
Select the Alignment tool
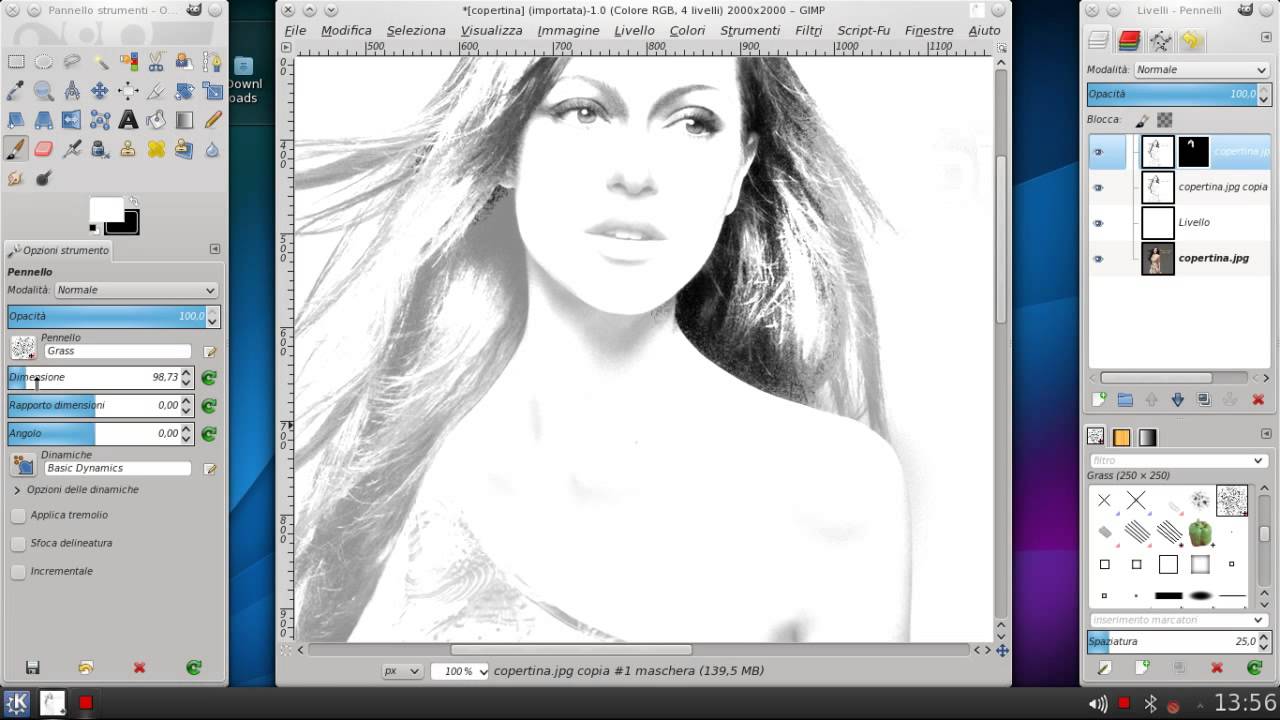click(x=128, y=91)
